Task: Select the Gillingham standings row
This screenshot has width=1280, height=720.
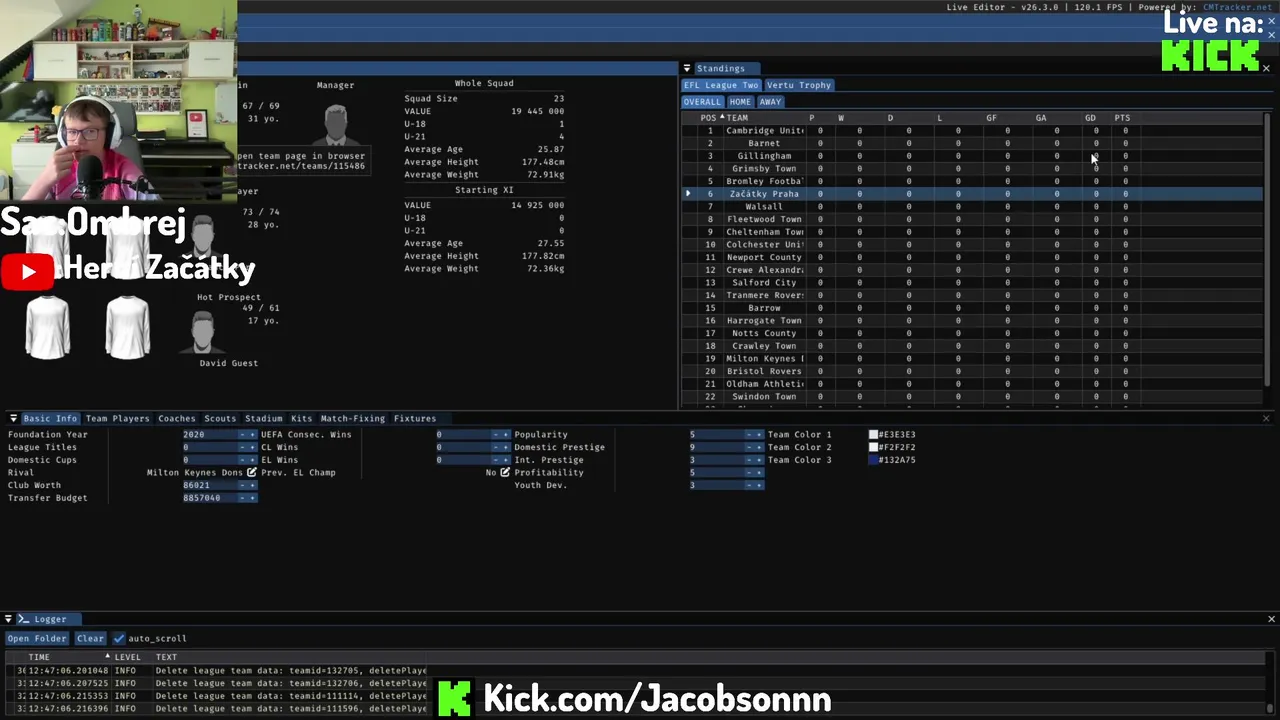Action: pyautogui.click(x=972, y=156)
